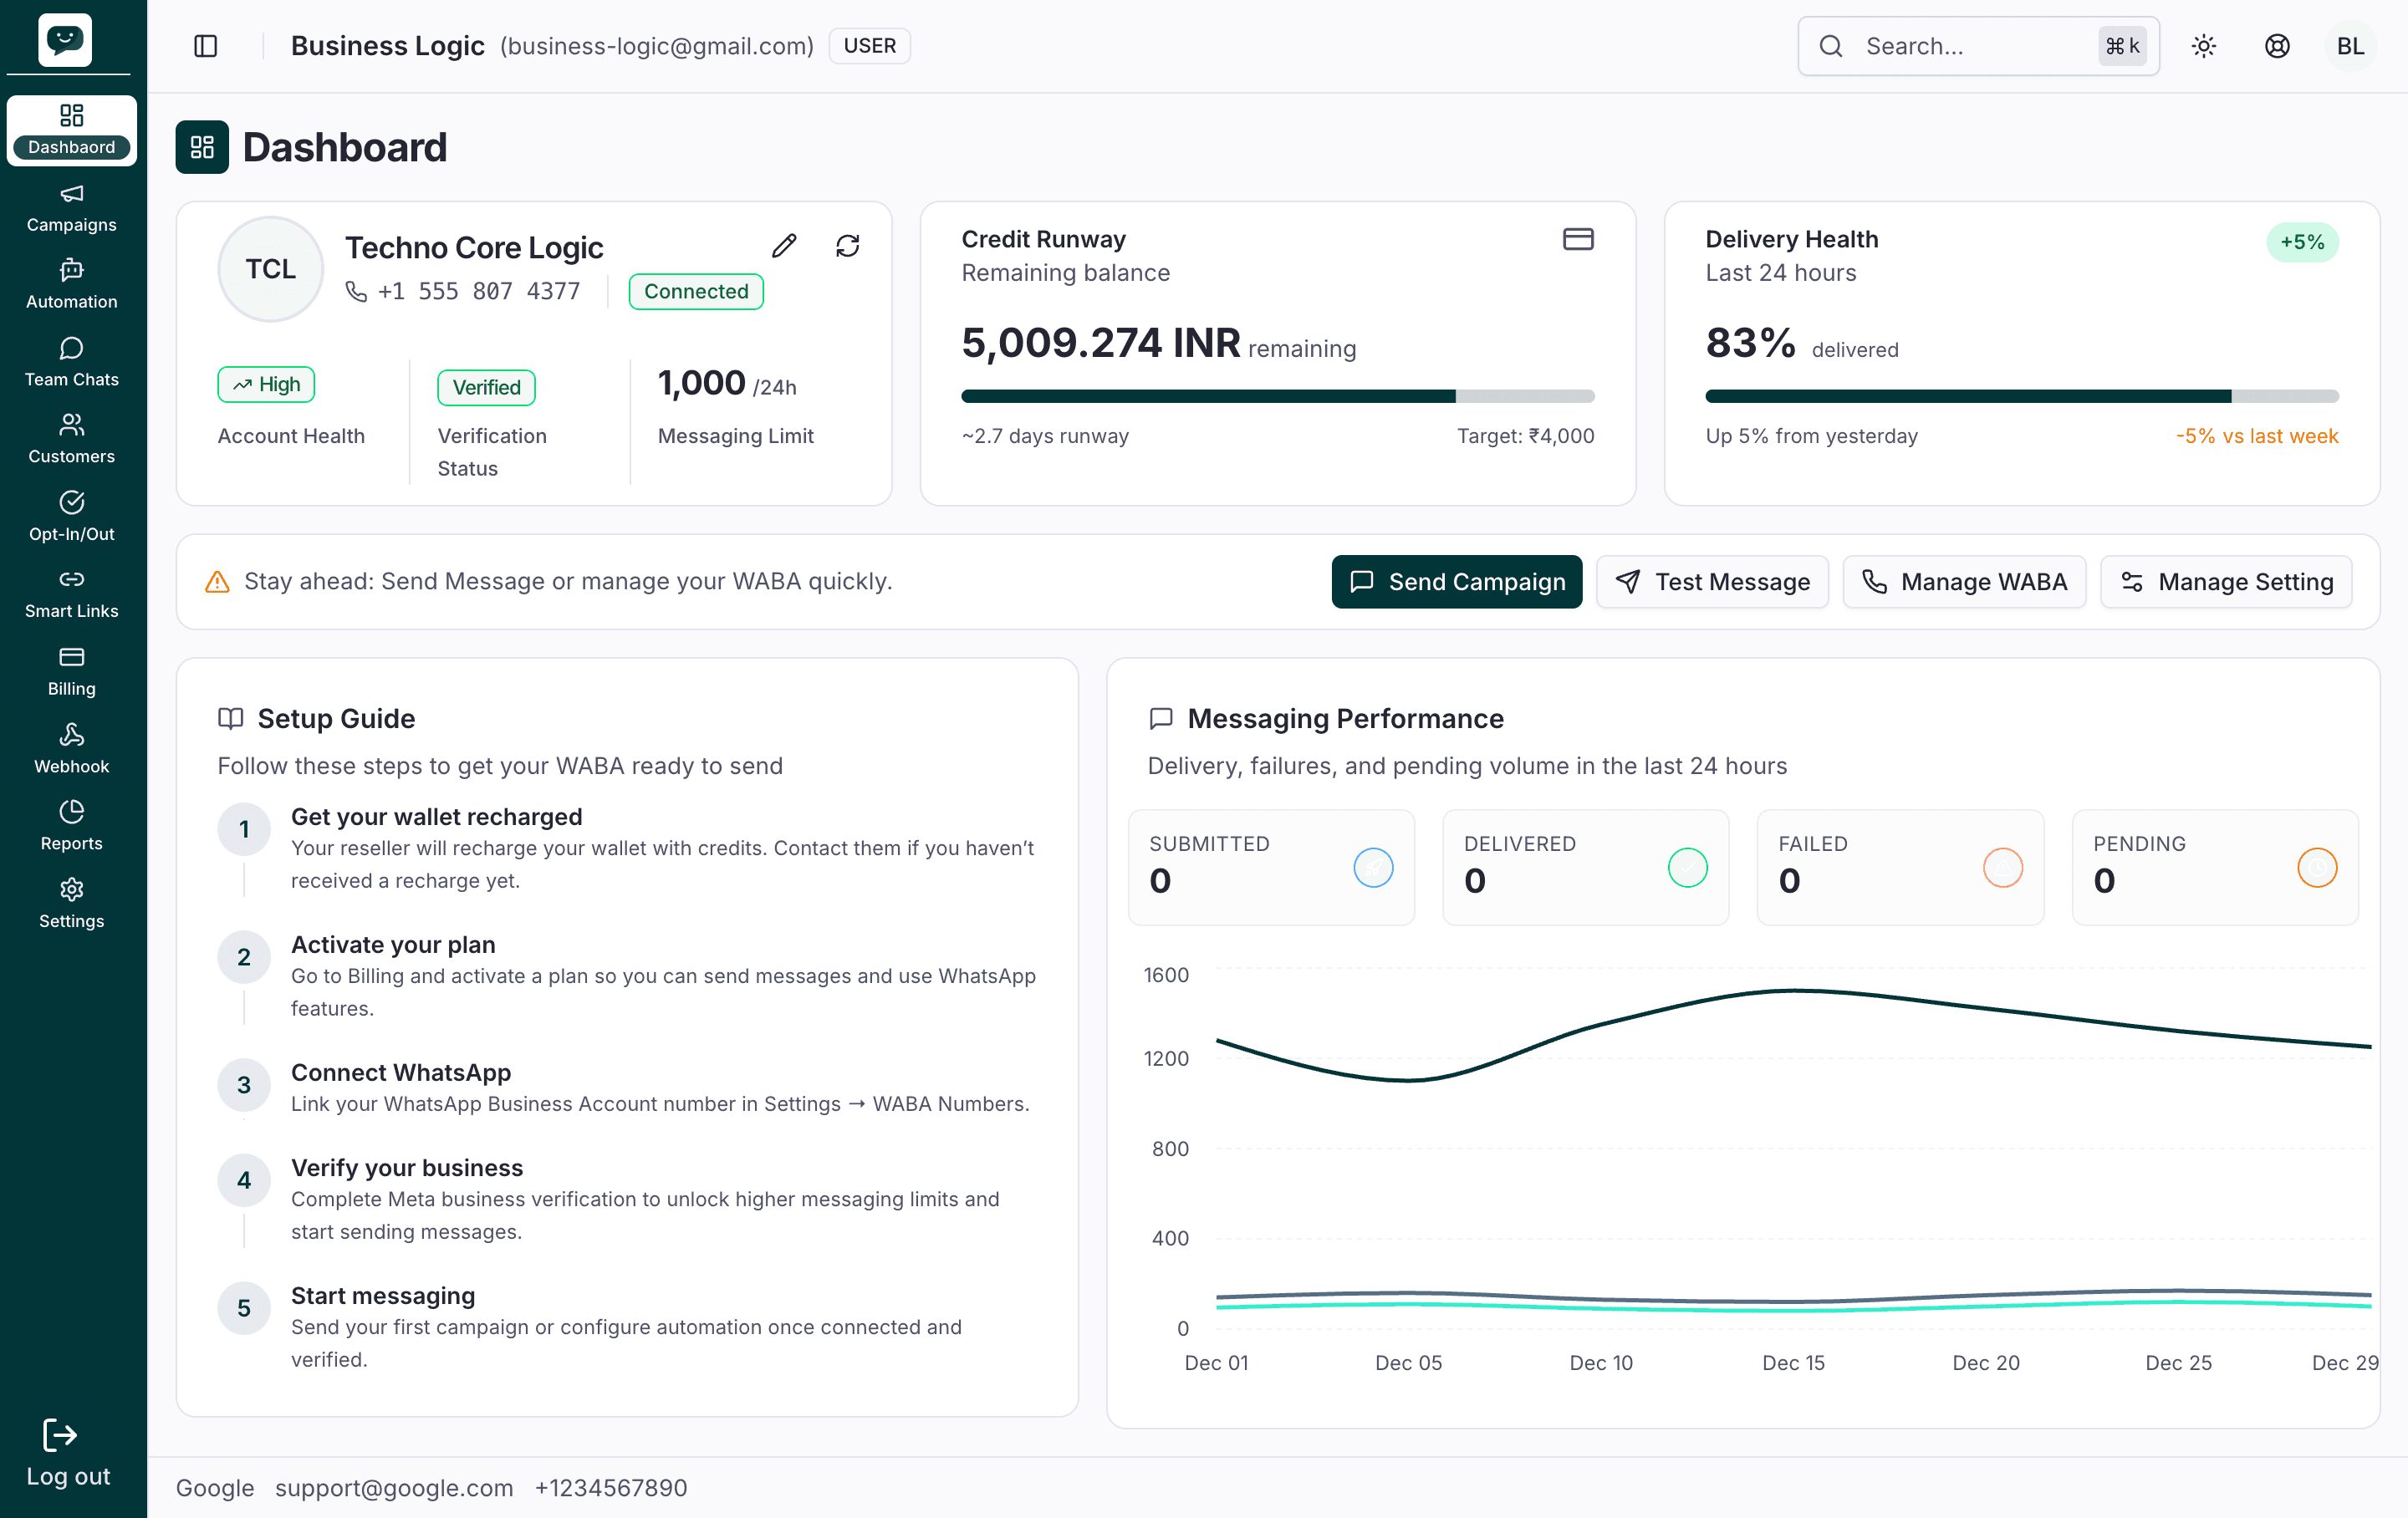
Task: Select step 1 Get your wallet recharged
Action: (628, 848)
